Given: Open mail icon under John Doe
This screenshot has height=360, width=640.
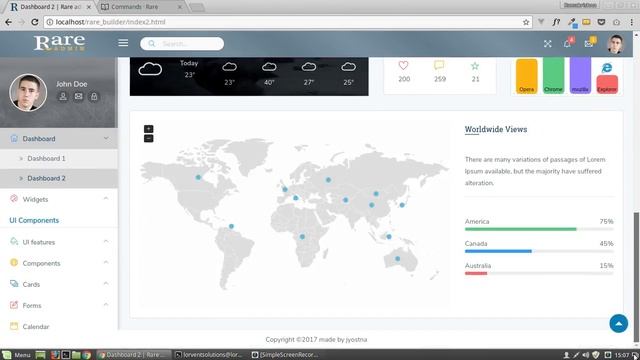Looking at the screenshot, I should point(78,96).
